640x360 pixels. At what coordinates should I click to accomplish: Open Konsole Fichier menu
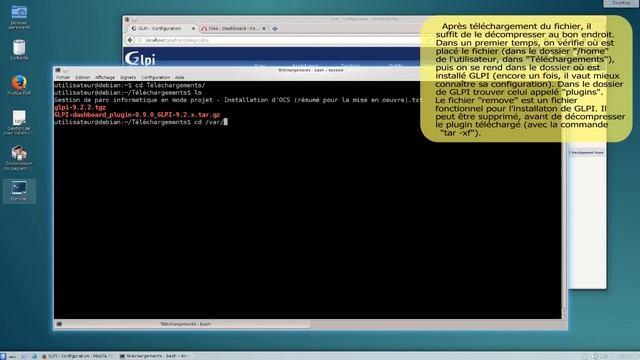pos(63,77)
